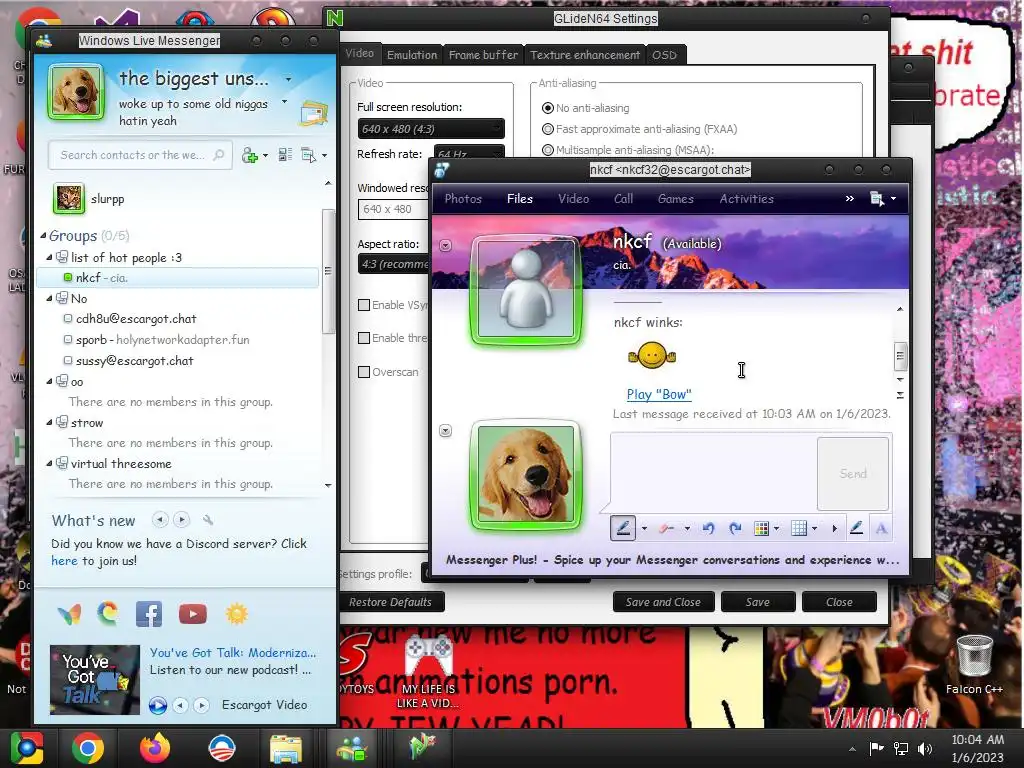Click the wrench icon next to What's new

pos(208,520)
